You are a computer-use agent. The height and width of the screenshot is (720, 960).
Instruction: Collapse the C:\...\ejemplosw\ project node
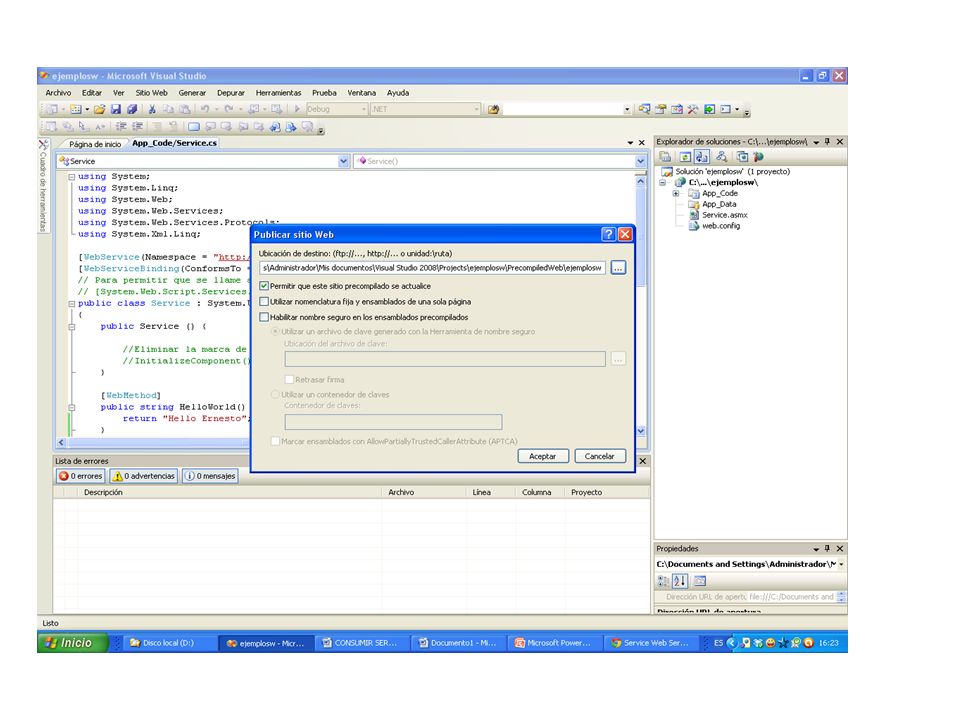(x=662, y=182)
